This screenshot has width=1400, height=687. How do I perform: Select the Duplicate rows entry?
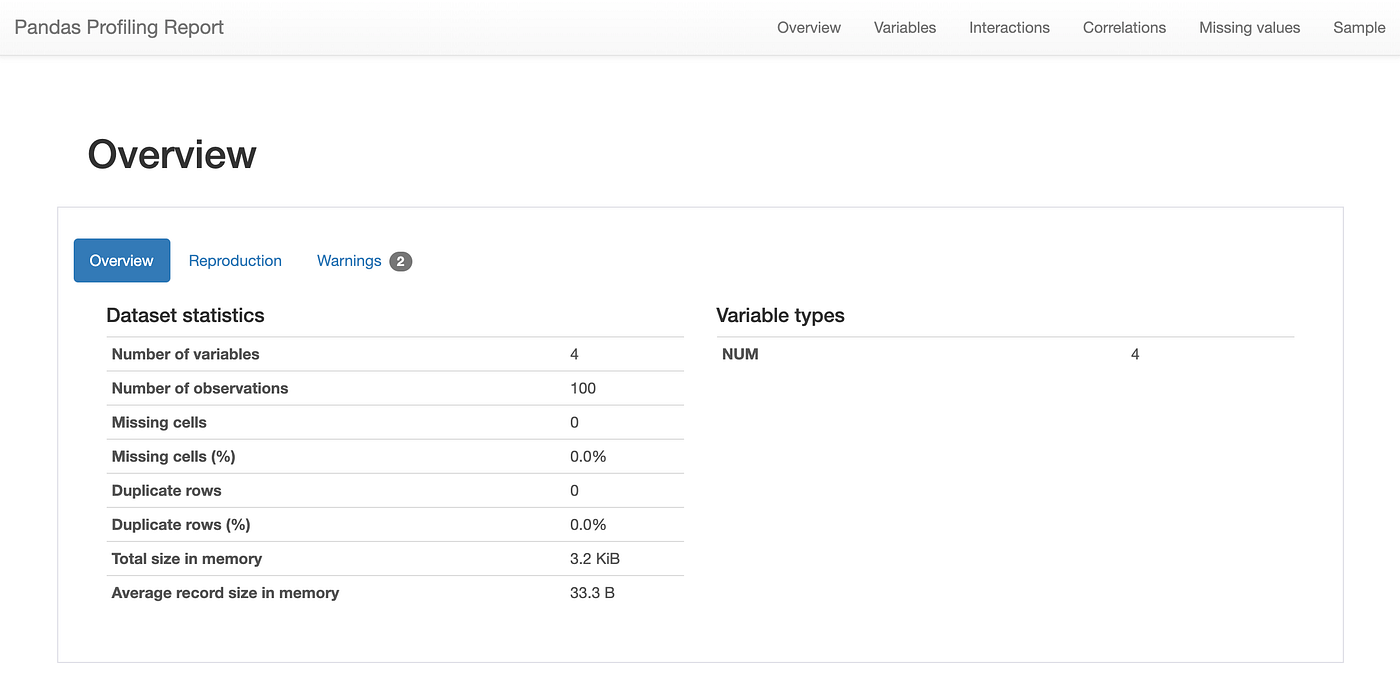166,490
